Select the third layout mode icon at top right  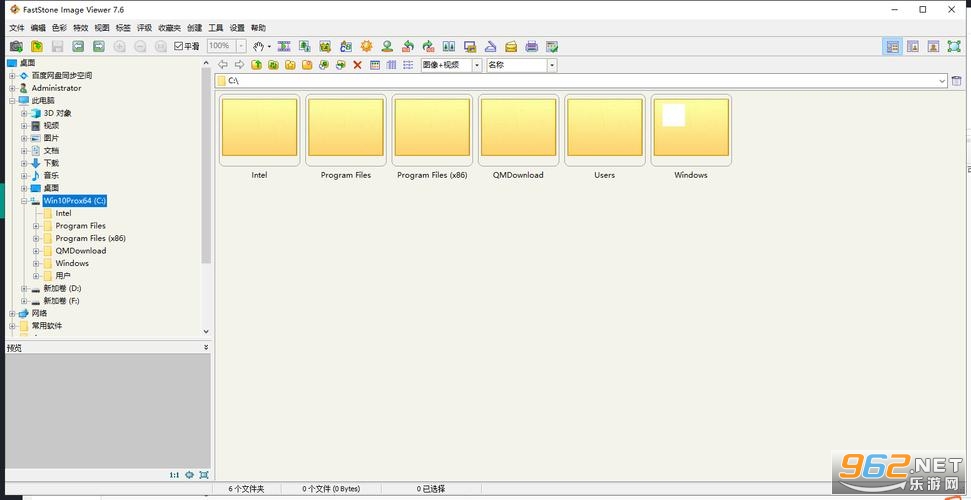934,46
